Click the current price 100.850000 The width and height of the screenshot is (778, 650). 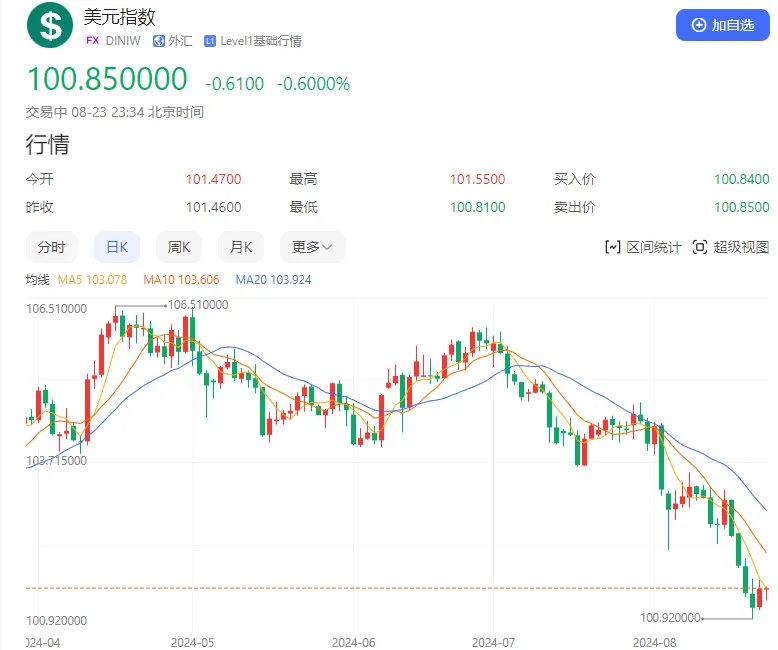click(x=107, y=79)
